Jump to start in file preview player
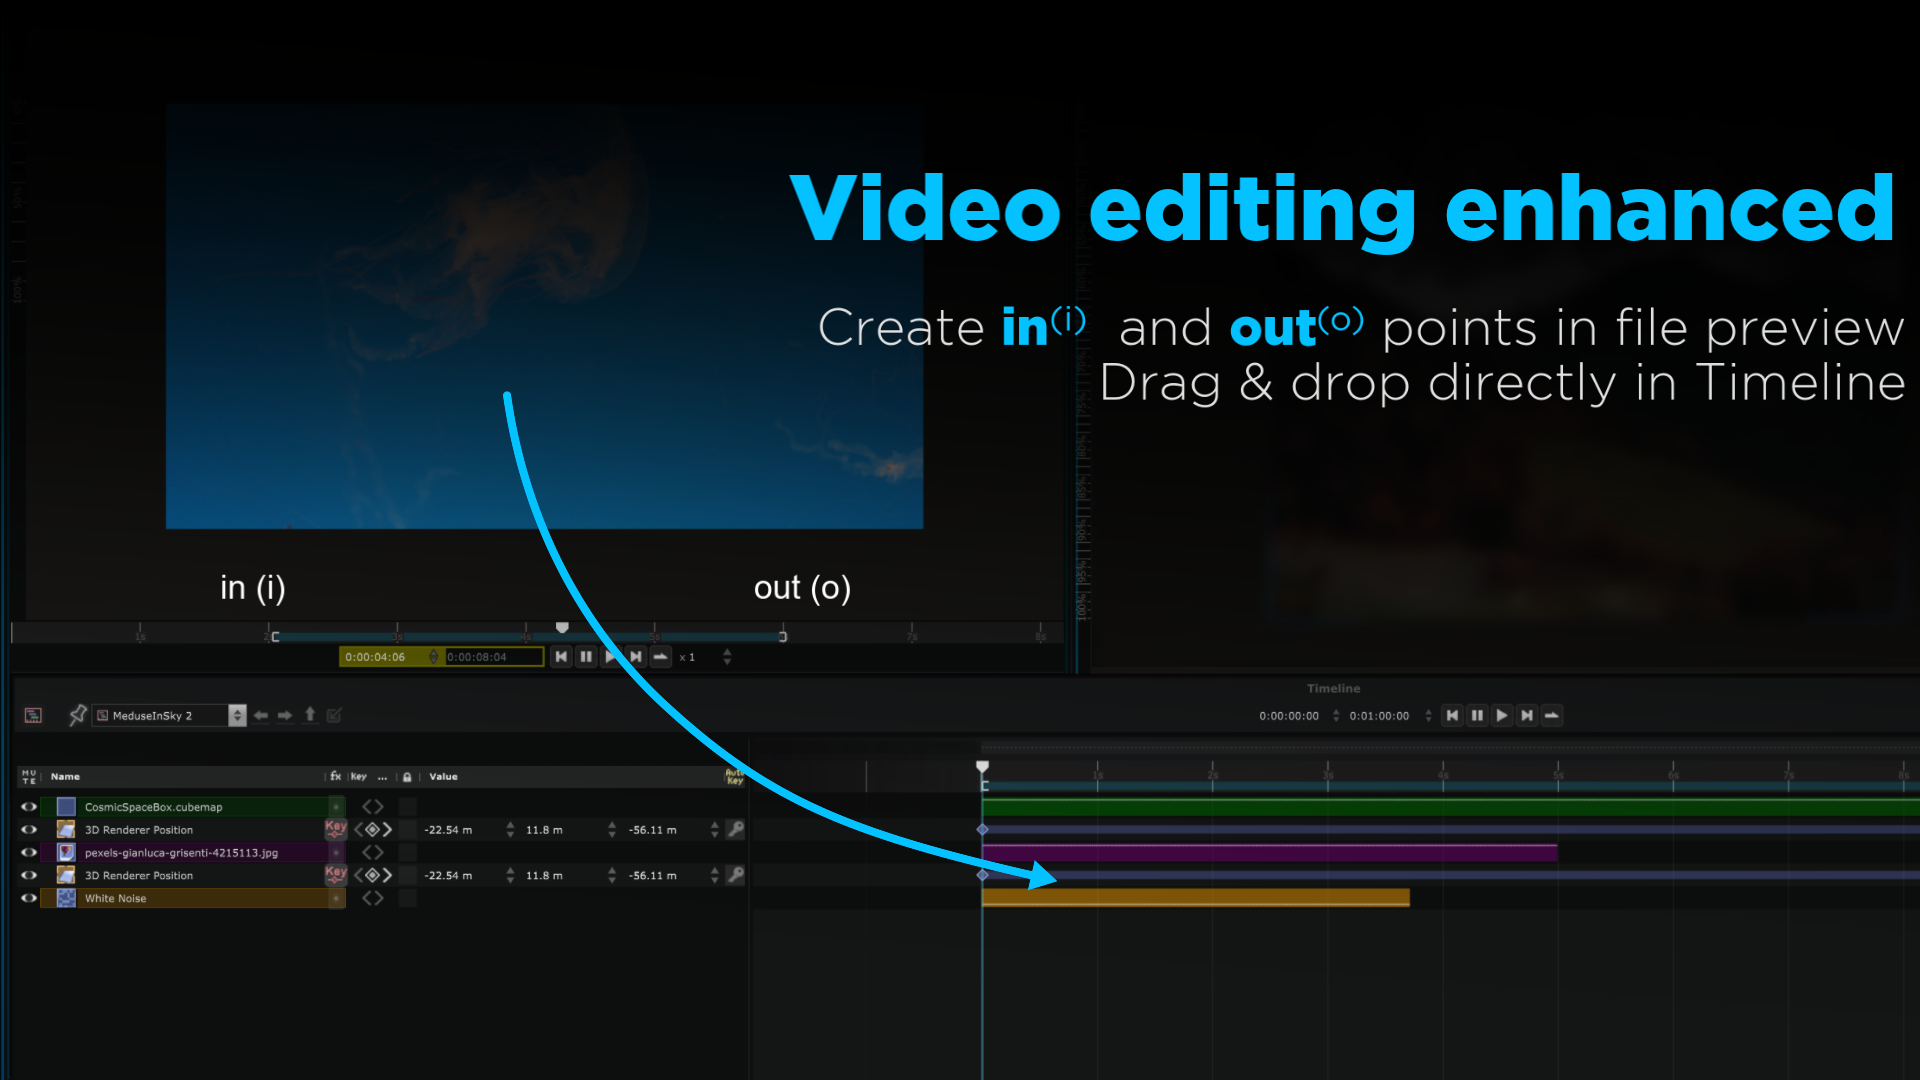This screenshot has height=1080, width=1920. coord(561,657)
